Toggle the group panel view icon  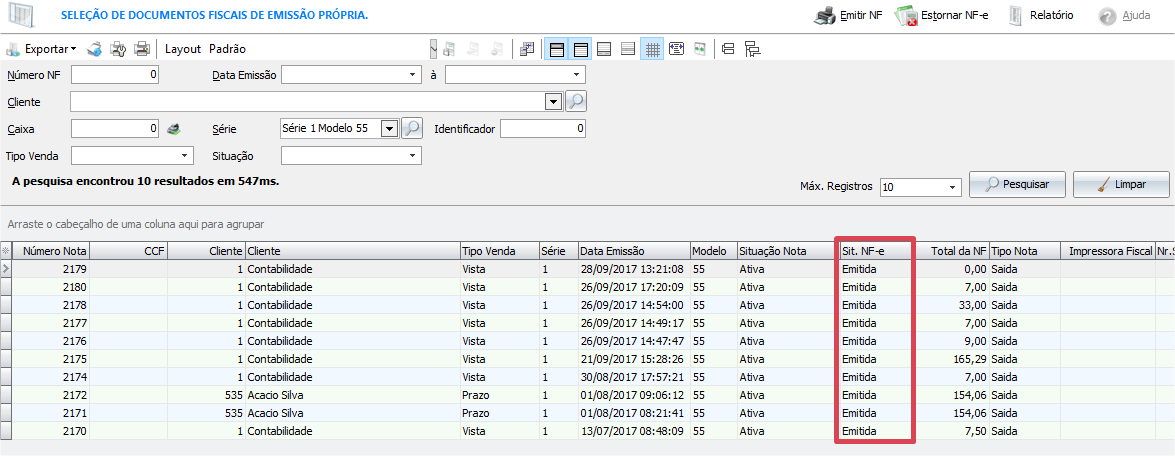click(x=580, y=49)
